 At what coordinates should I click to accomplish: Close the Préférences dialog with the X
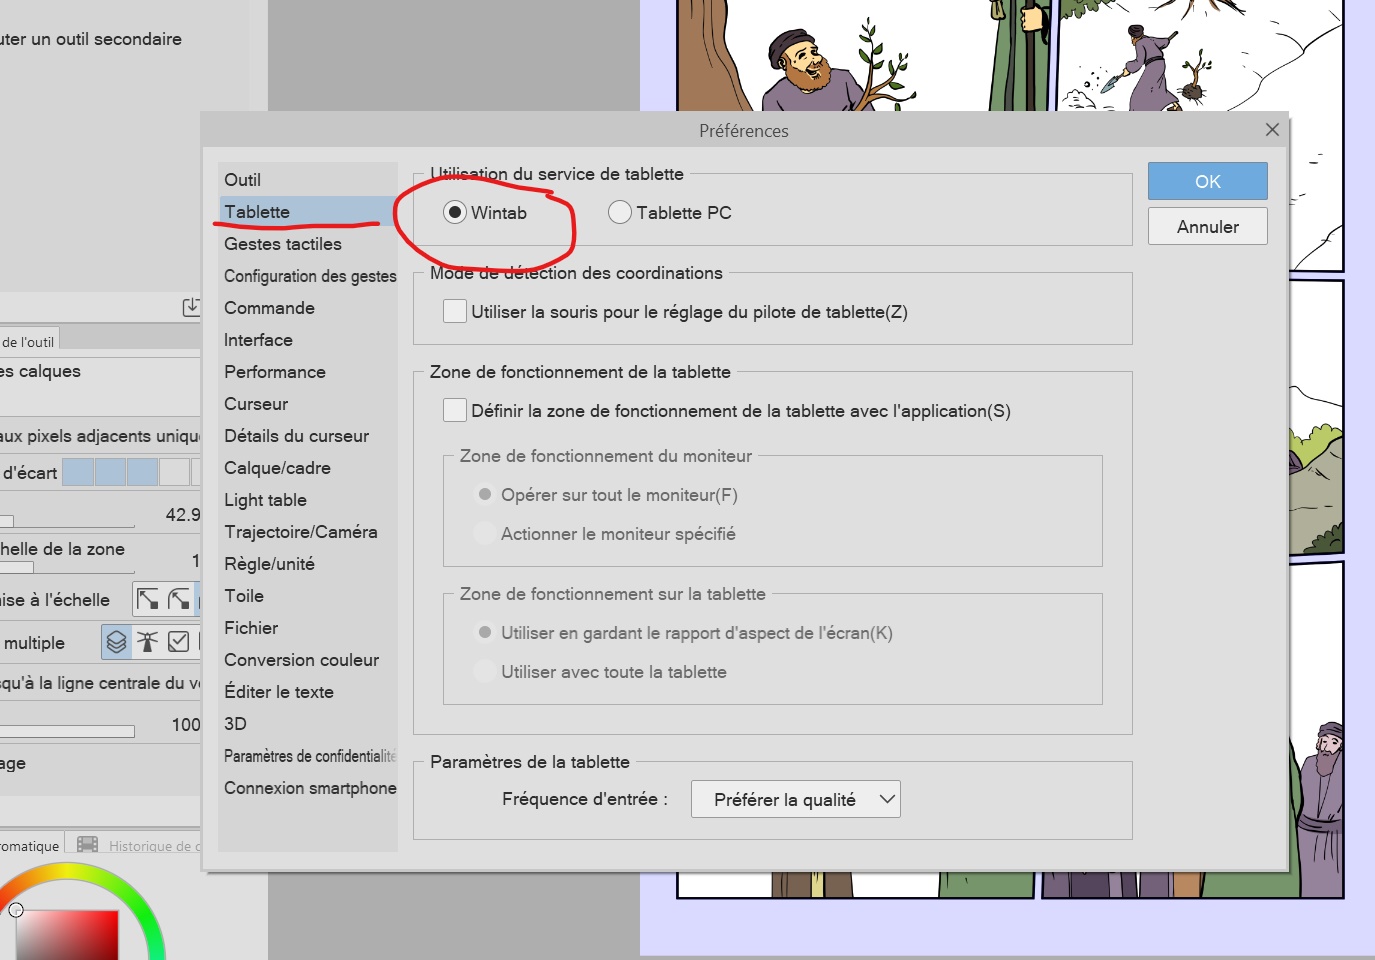pyautogui.click(x=1272, y=130)
